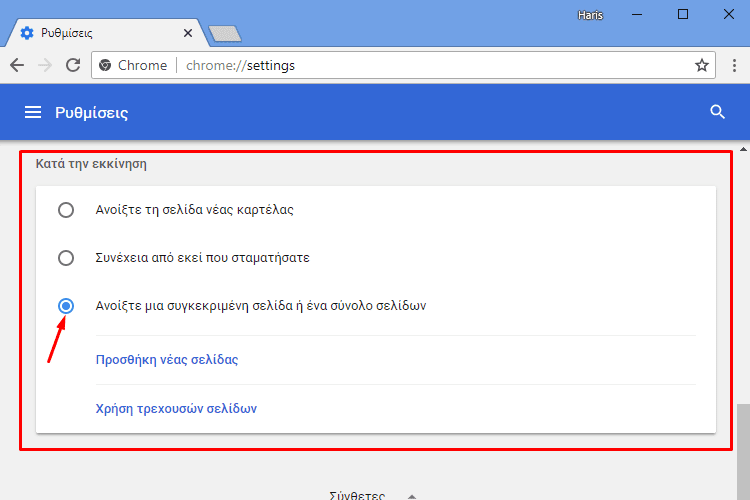The width and height of the screenshot is (750, 500).
Task: Maximize the Chrome window
Action: (x=683, y=14)
